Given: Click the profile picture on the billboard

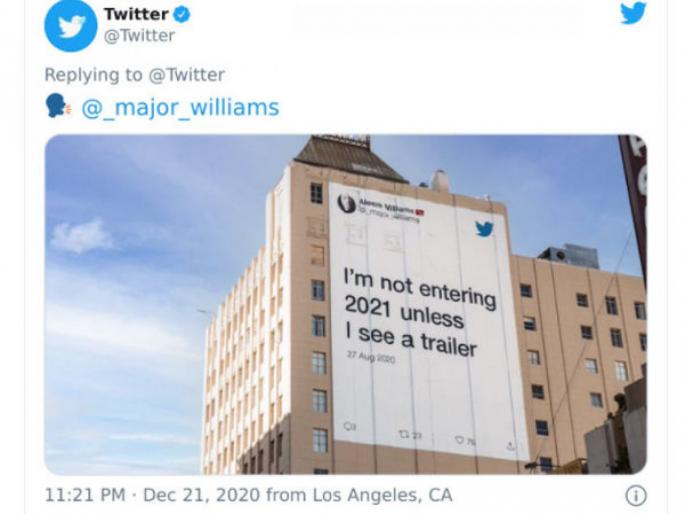Looking at the screenshot, I should tap(347, 203).
